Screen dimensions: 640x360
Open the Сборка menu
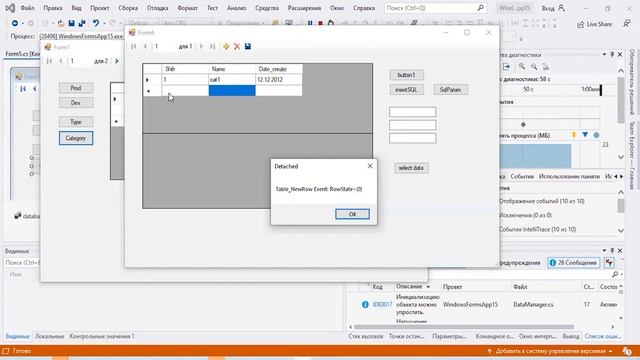tap(128, 8)
